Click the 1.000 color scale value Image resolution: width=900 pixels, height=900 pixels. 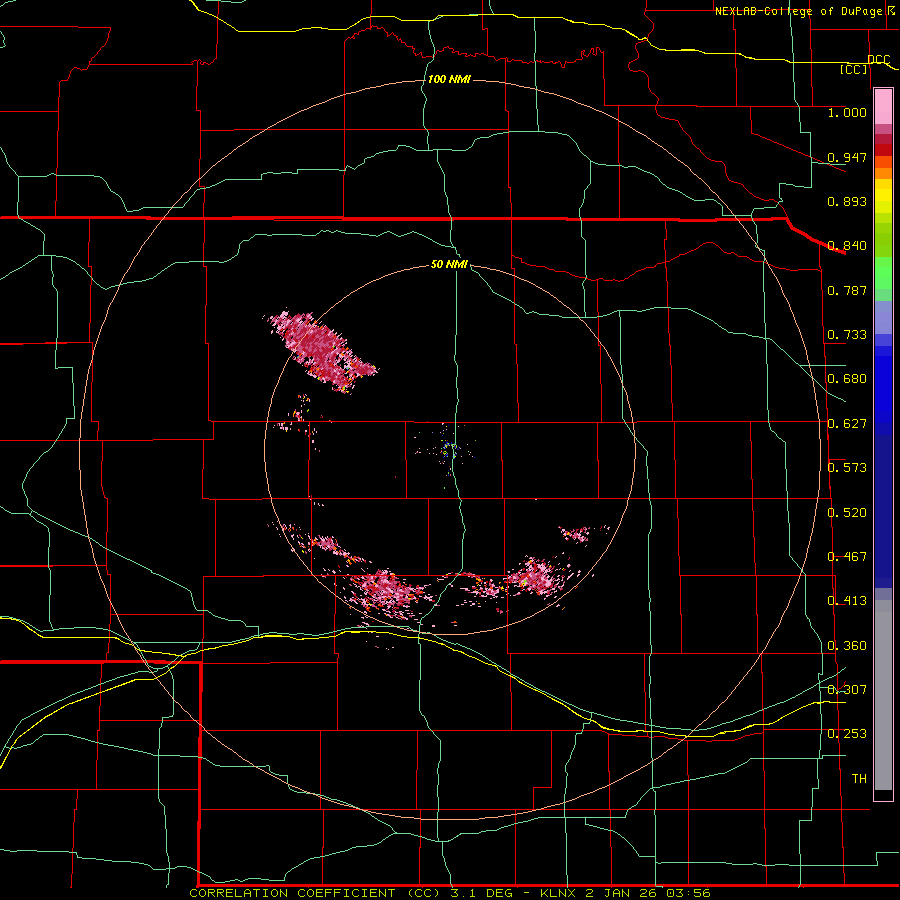click(x=847, y=112)
